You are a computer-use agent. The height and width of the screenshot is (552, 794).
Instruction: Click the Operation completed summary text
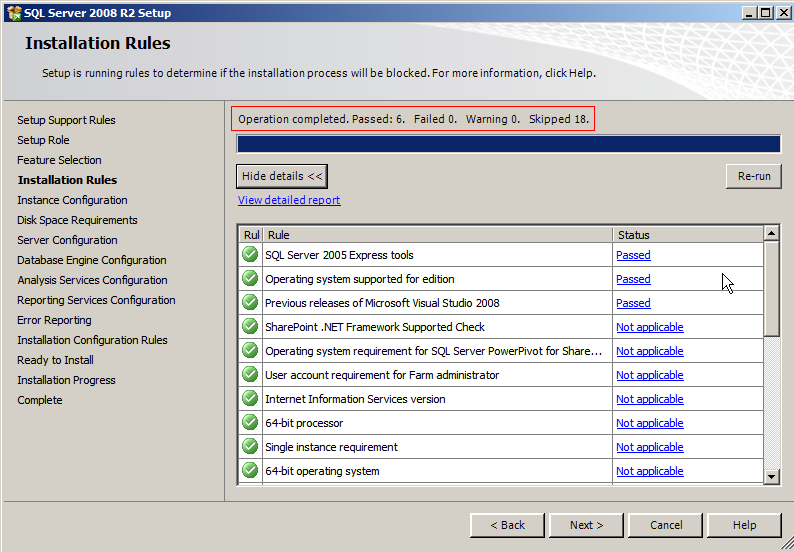pyautogui.click(x=413, y=119)
